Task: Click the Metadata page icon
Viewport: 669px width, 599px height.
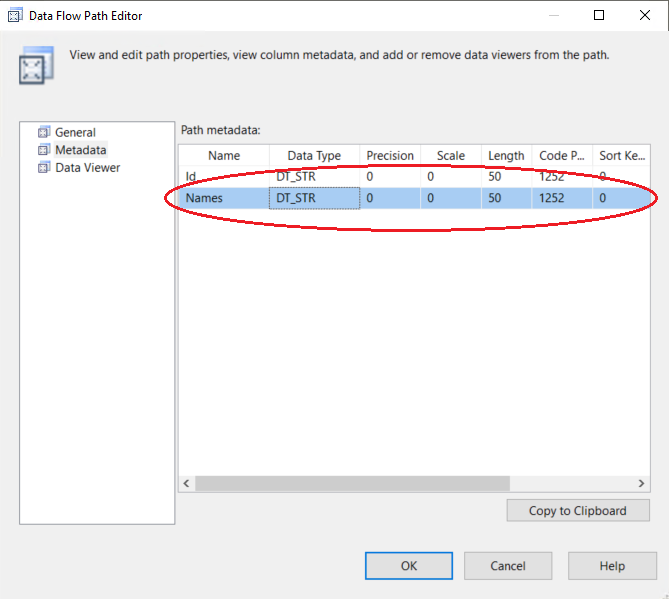Action: point(43,150)
